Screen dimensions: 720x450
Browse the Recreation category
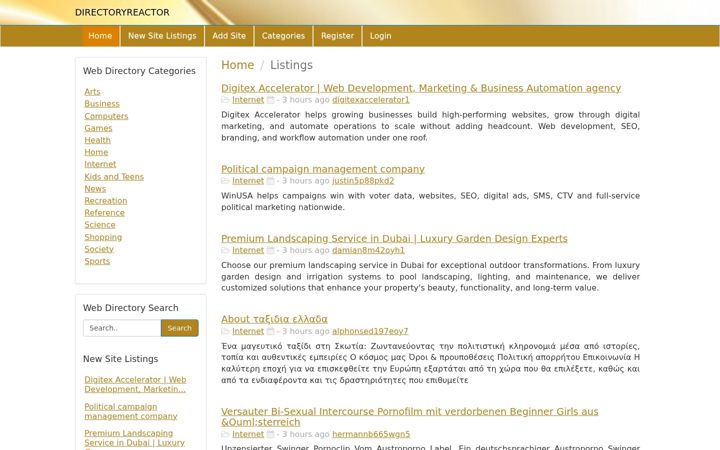pos(106,201)
